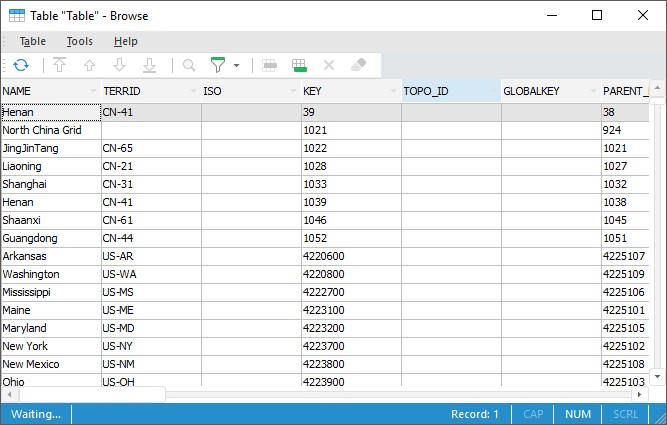Click the eraser icon in the toolbar
This screenshot has height=425, width=667.
pos(358,65)
